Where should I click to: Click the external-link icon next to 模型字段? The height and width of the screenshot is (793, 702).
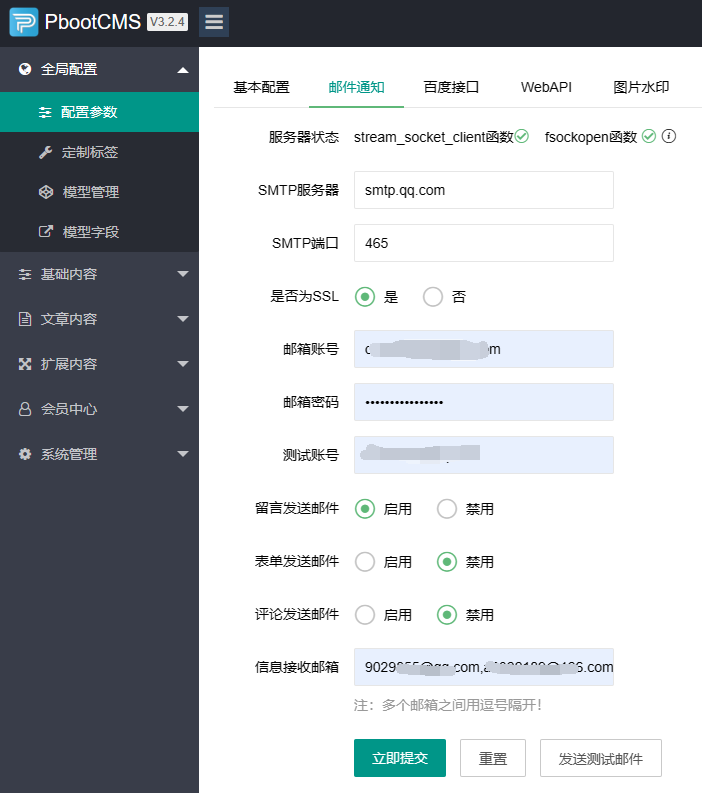[46, 232]
